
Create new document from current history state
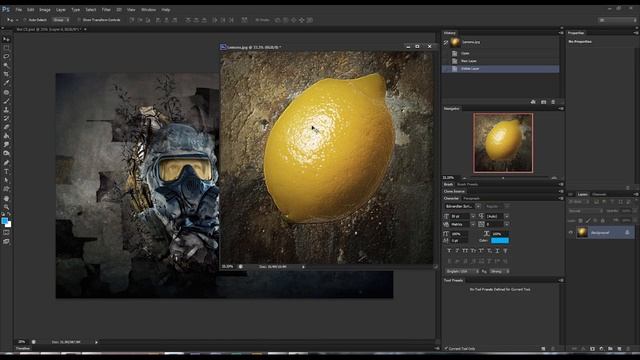pos(533,102)
